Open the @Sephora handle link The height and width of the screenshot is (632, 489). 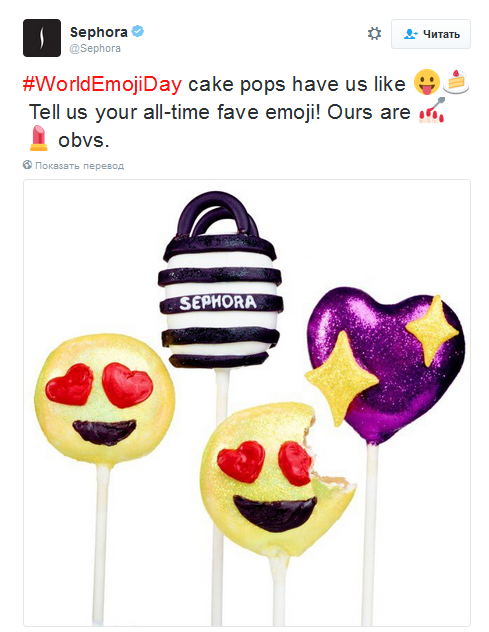95,48
